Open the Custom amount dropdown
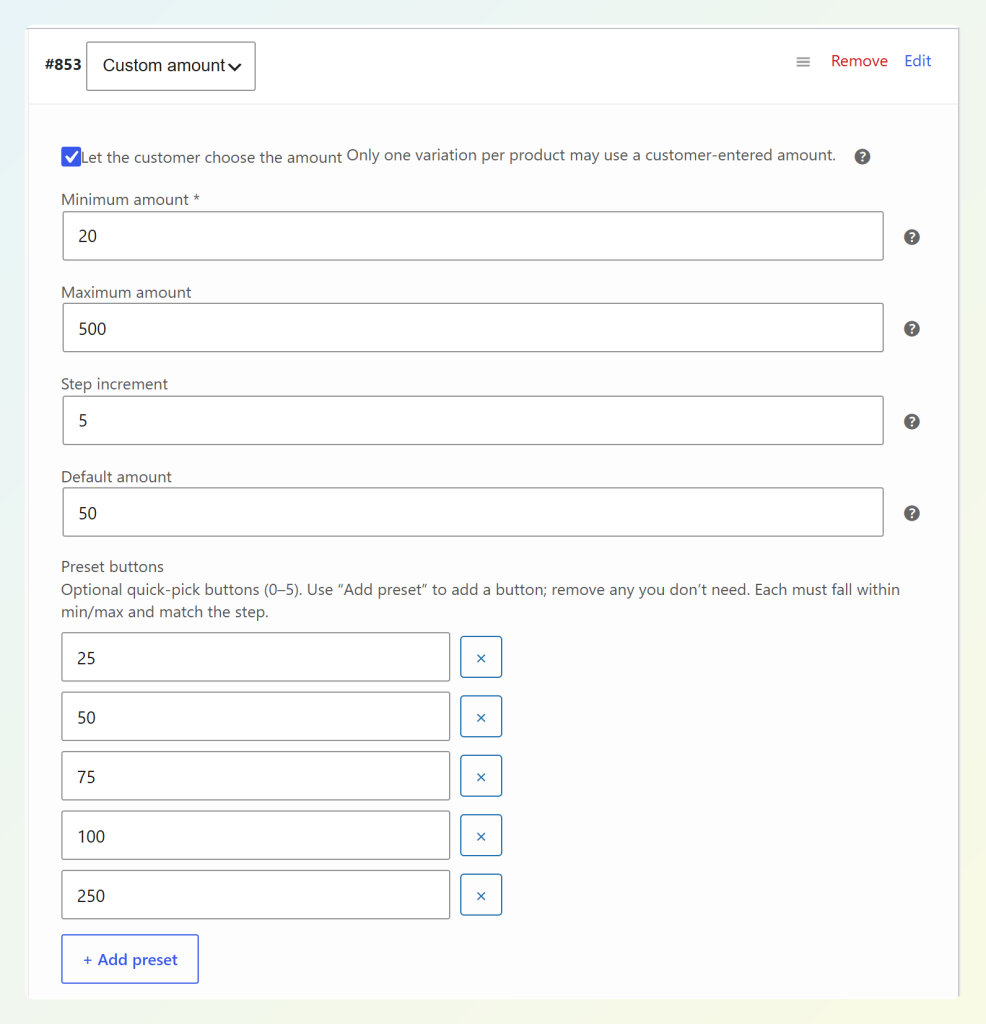Image resolution: width=986 pixels, height=1024 pixels. click(171, 66)
